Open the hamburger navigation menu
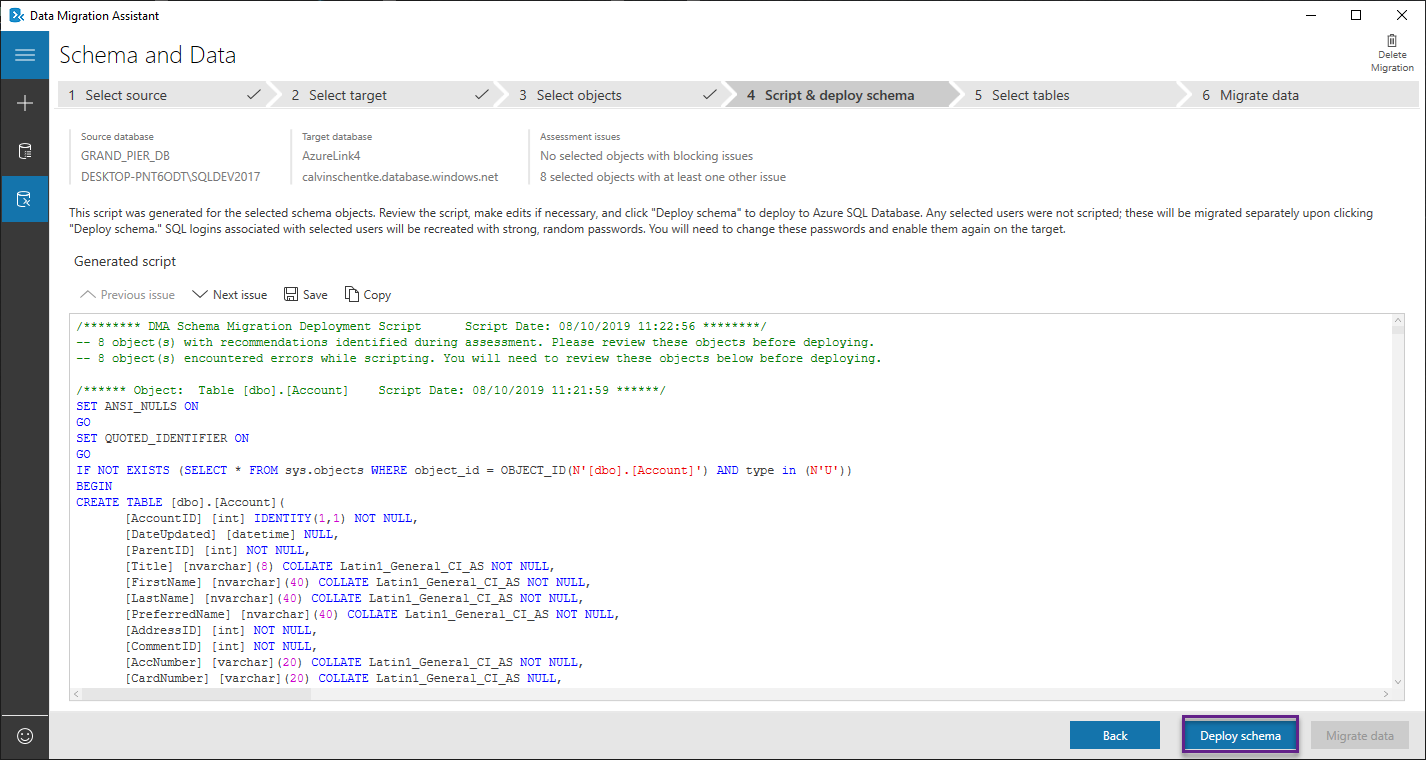Screen dimensions: 1426x760 tap(25, 55)
